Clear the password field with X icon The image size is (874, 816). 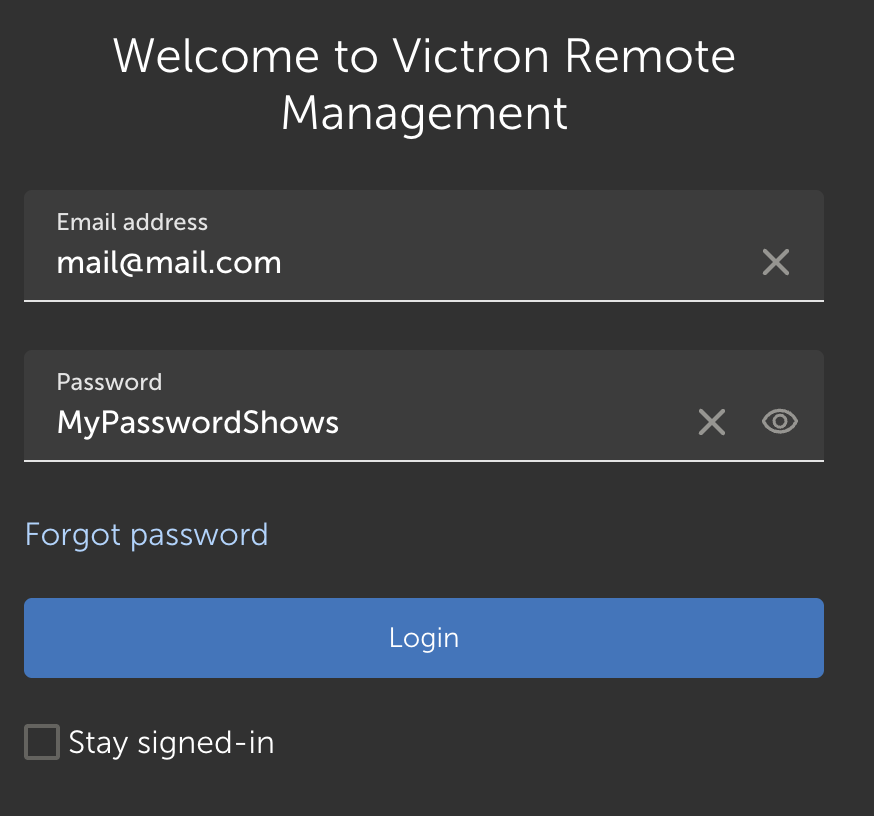(x=712, y=422)
